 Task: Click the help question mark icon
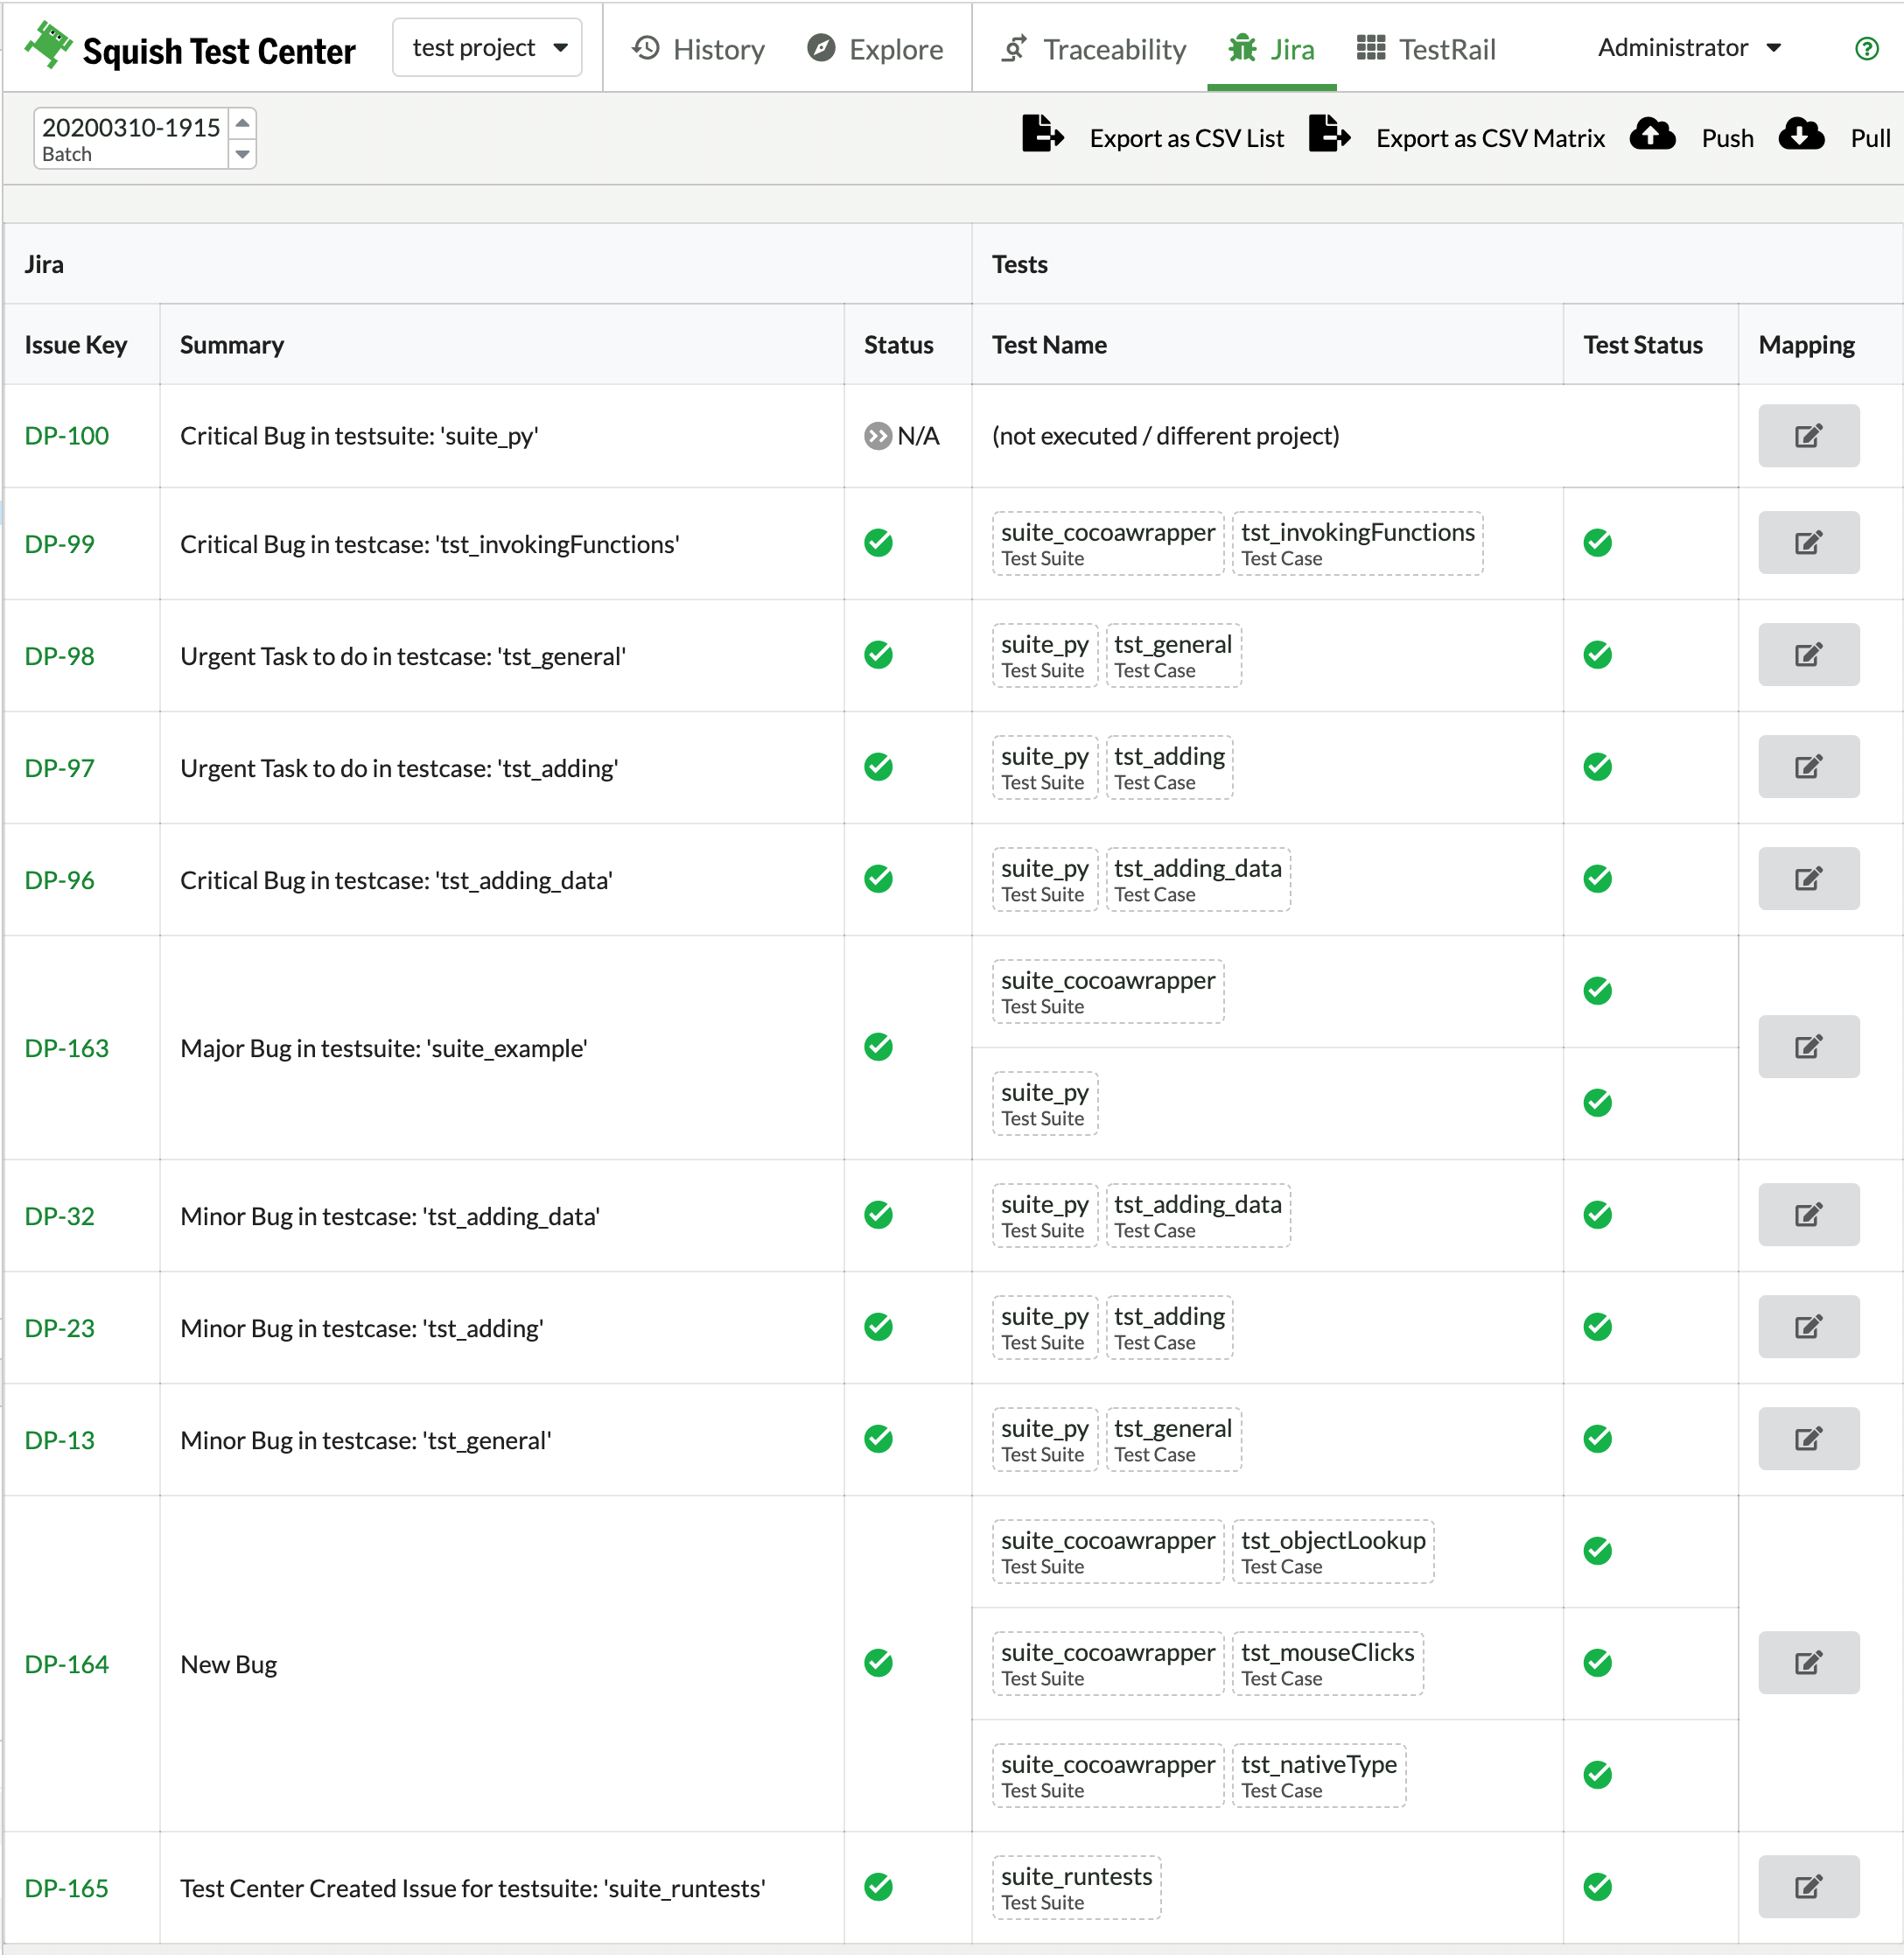click(1866, 48)
